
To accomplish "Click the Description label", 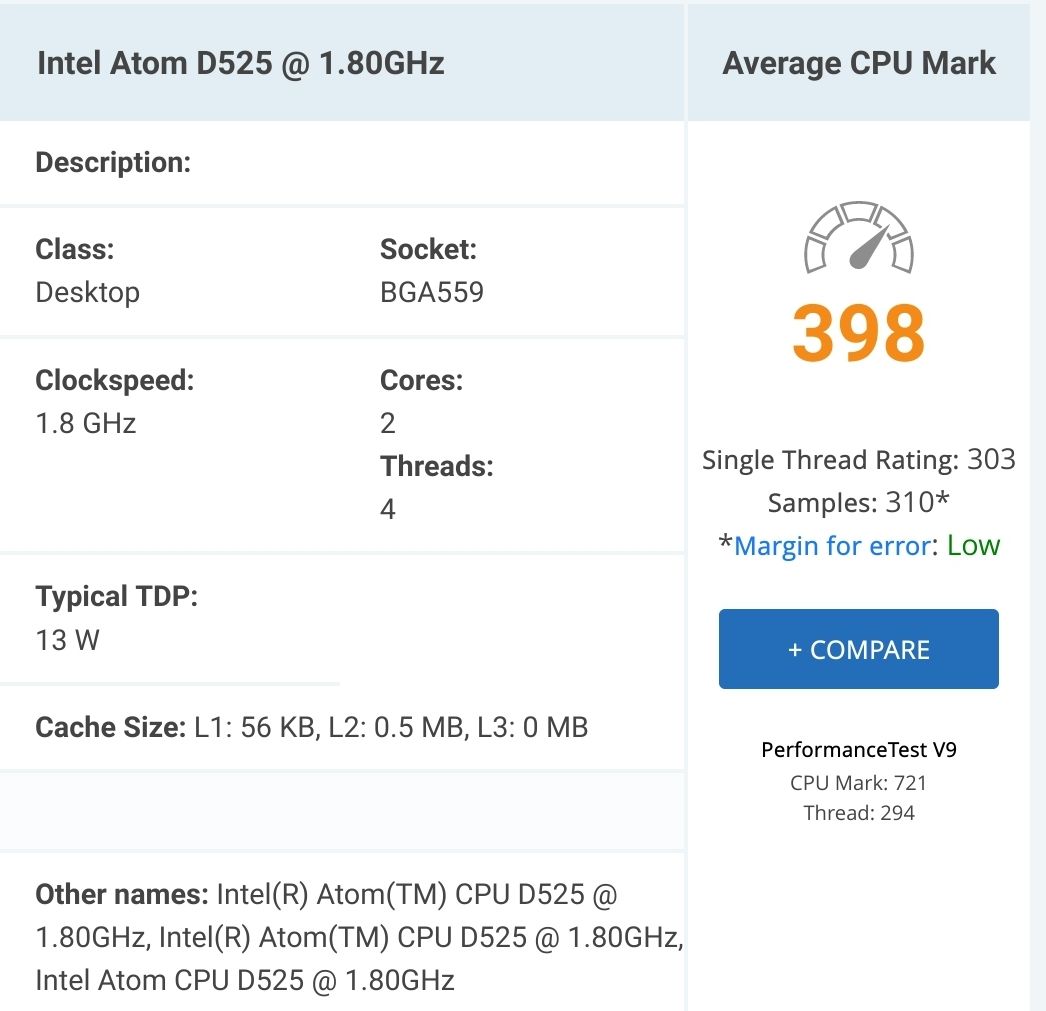I will click(x=113, y=162).
